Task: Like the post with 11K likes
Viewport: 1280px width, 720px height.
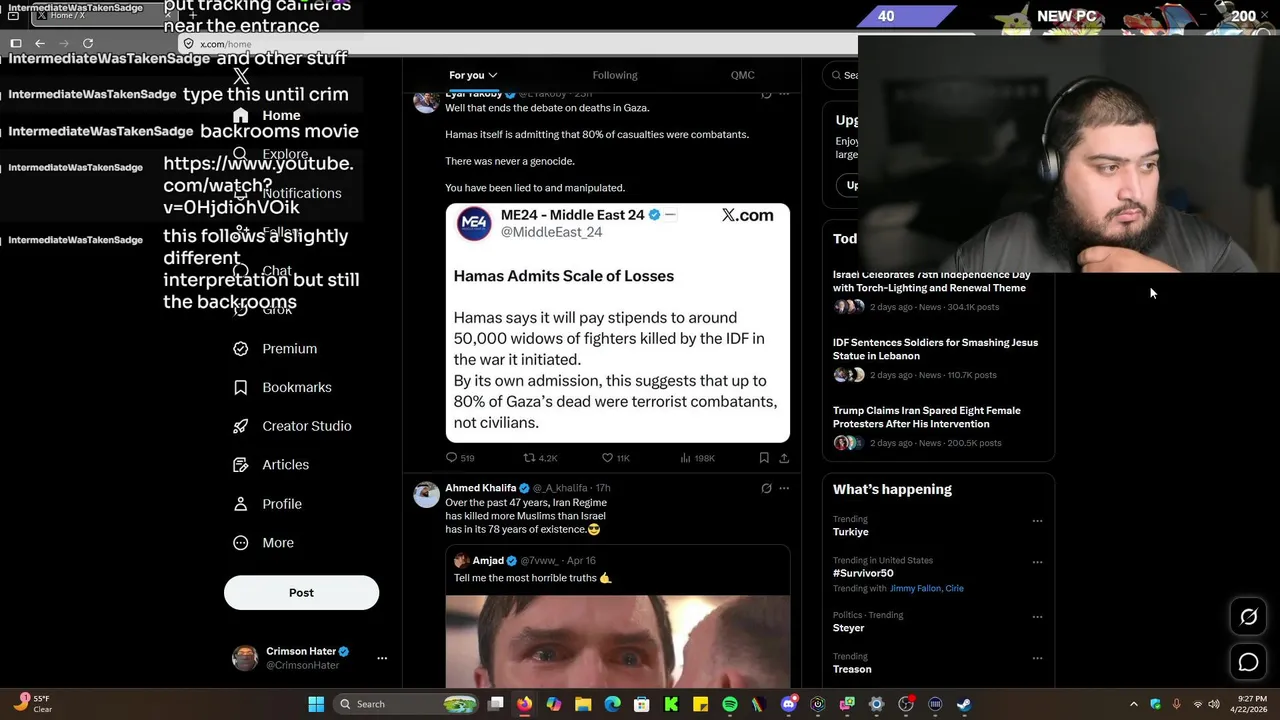Action: [x=615, y=458]
